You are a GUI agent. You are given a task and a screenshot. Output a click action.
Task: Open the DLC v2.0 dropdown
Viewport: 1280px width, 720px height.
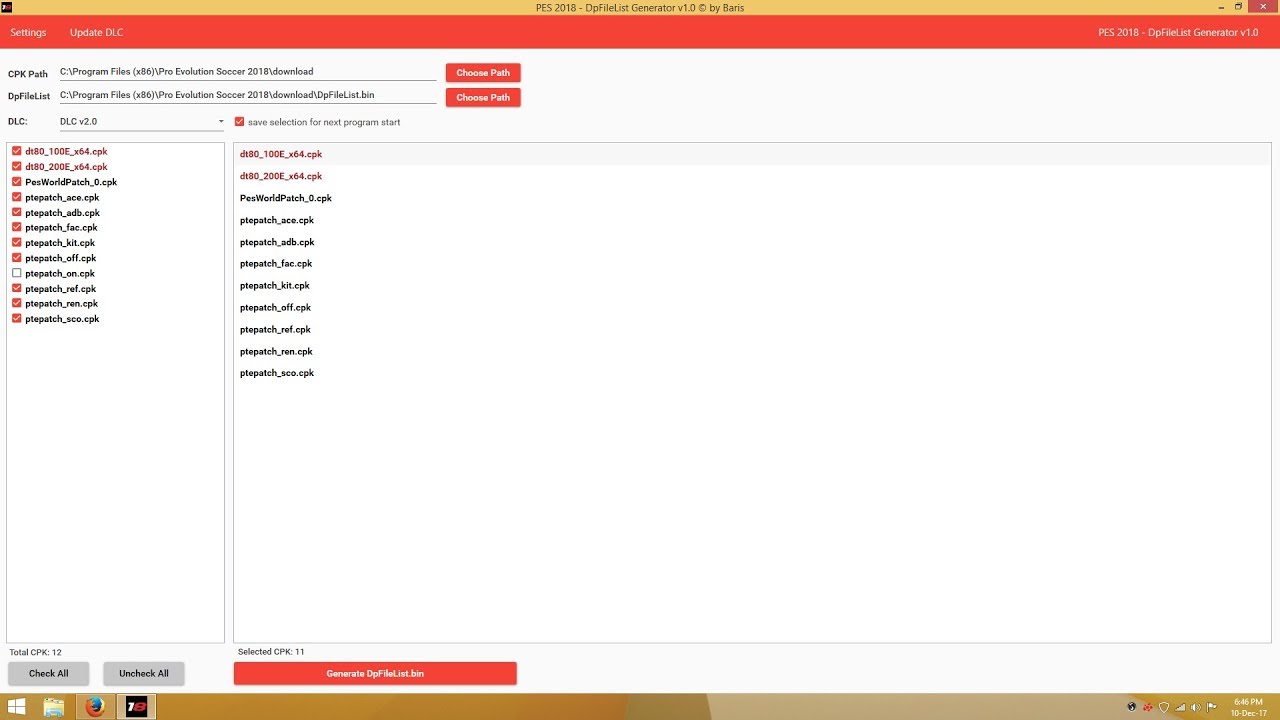[142, 122]
